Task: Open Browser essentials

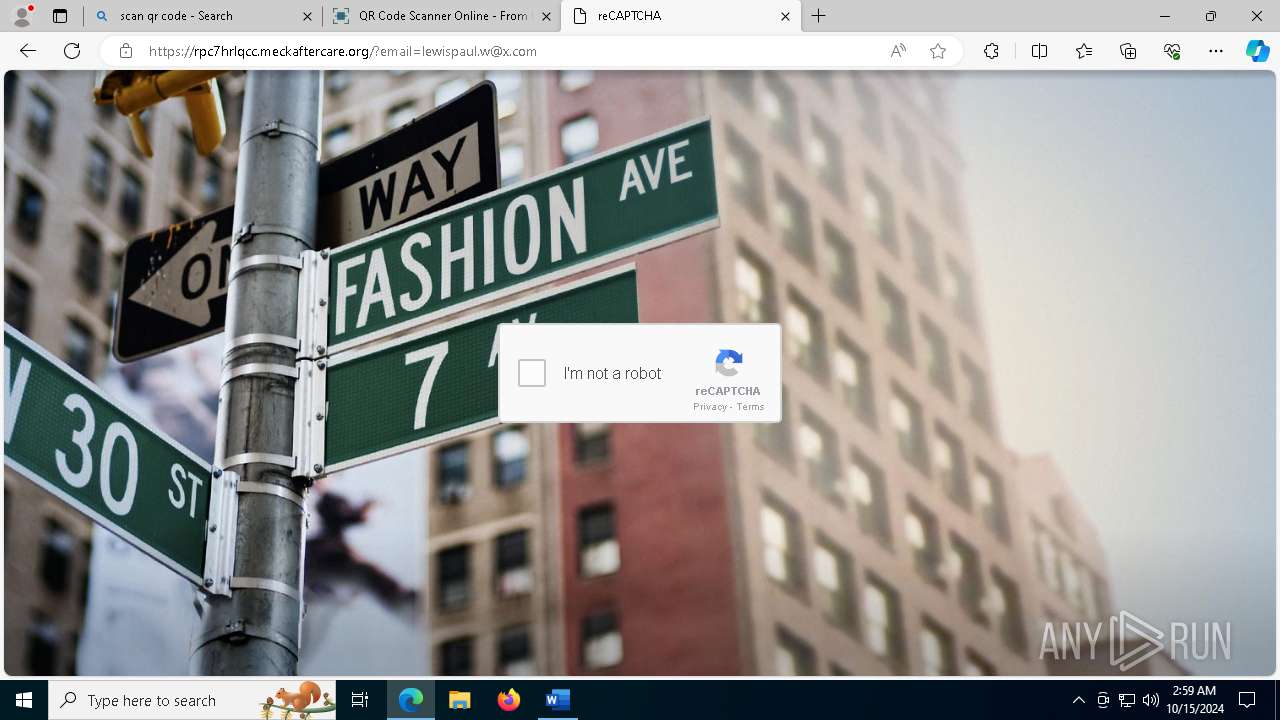Action: 1172,51
